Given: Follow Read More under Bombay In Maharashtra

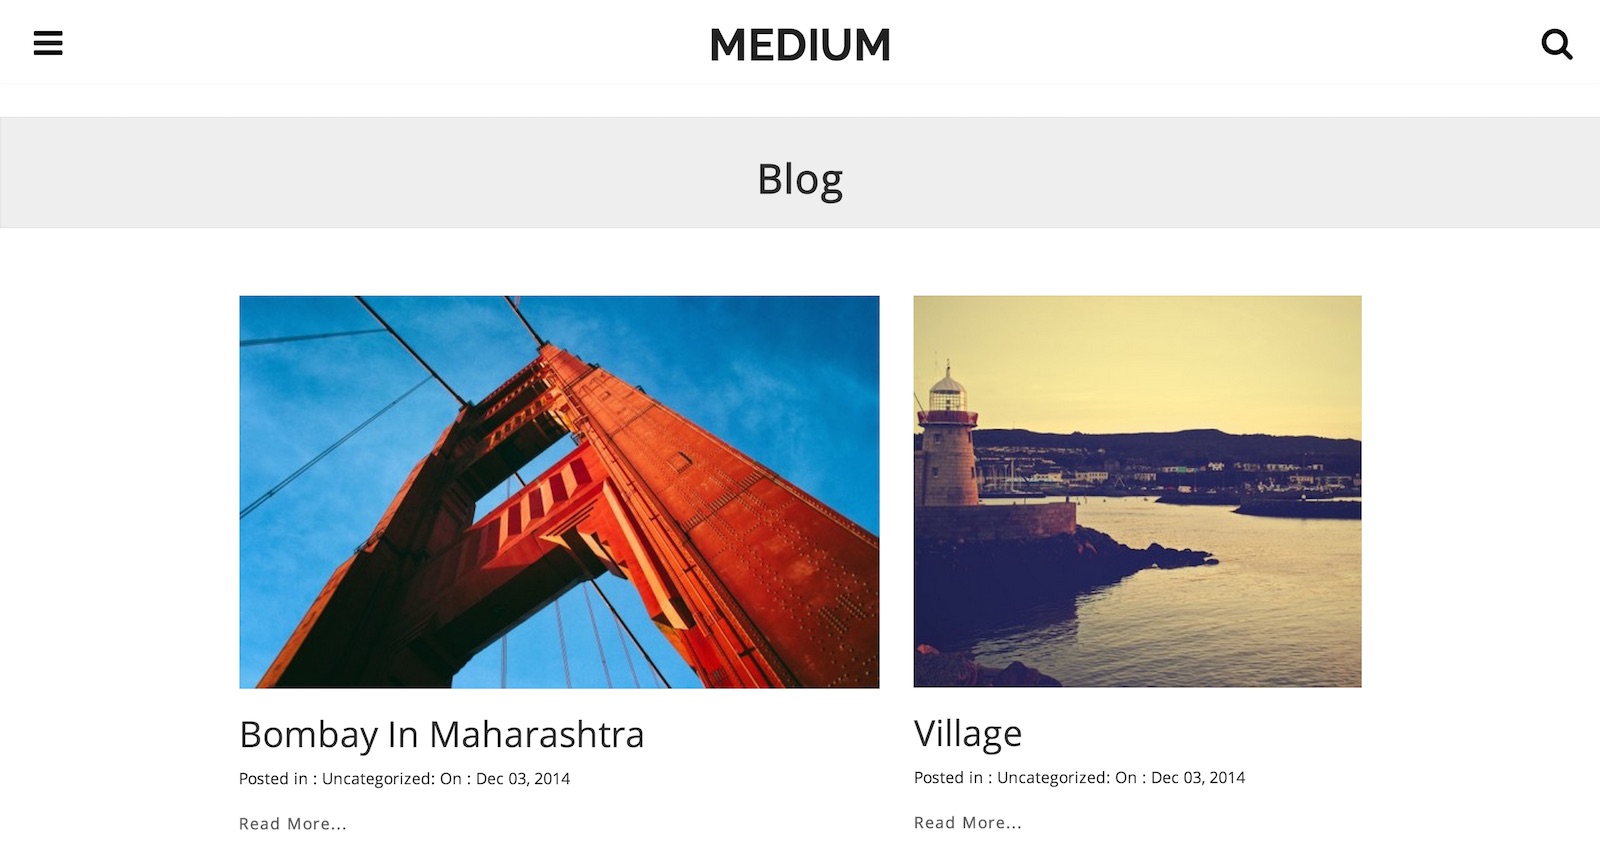Looking at the screenshot, I should point(293,824).
